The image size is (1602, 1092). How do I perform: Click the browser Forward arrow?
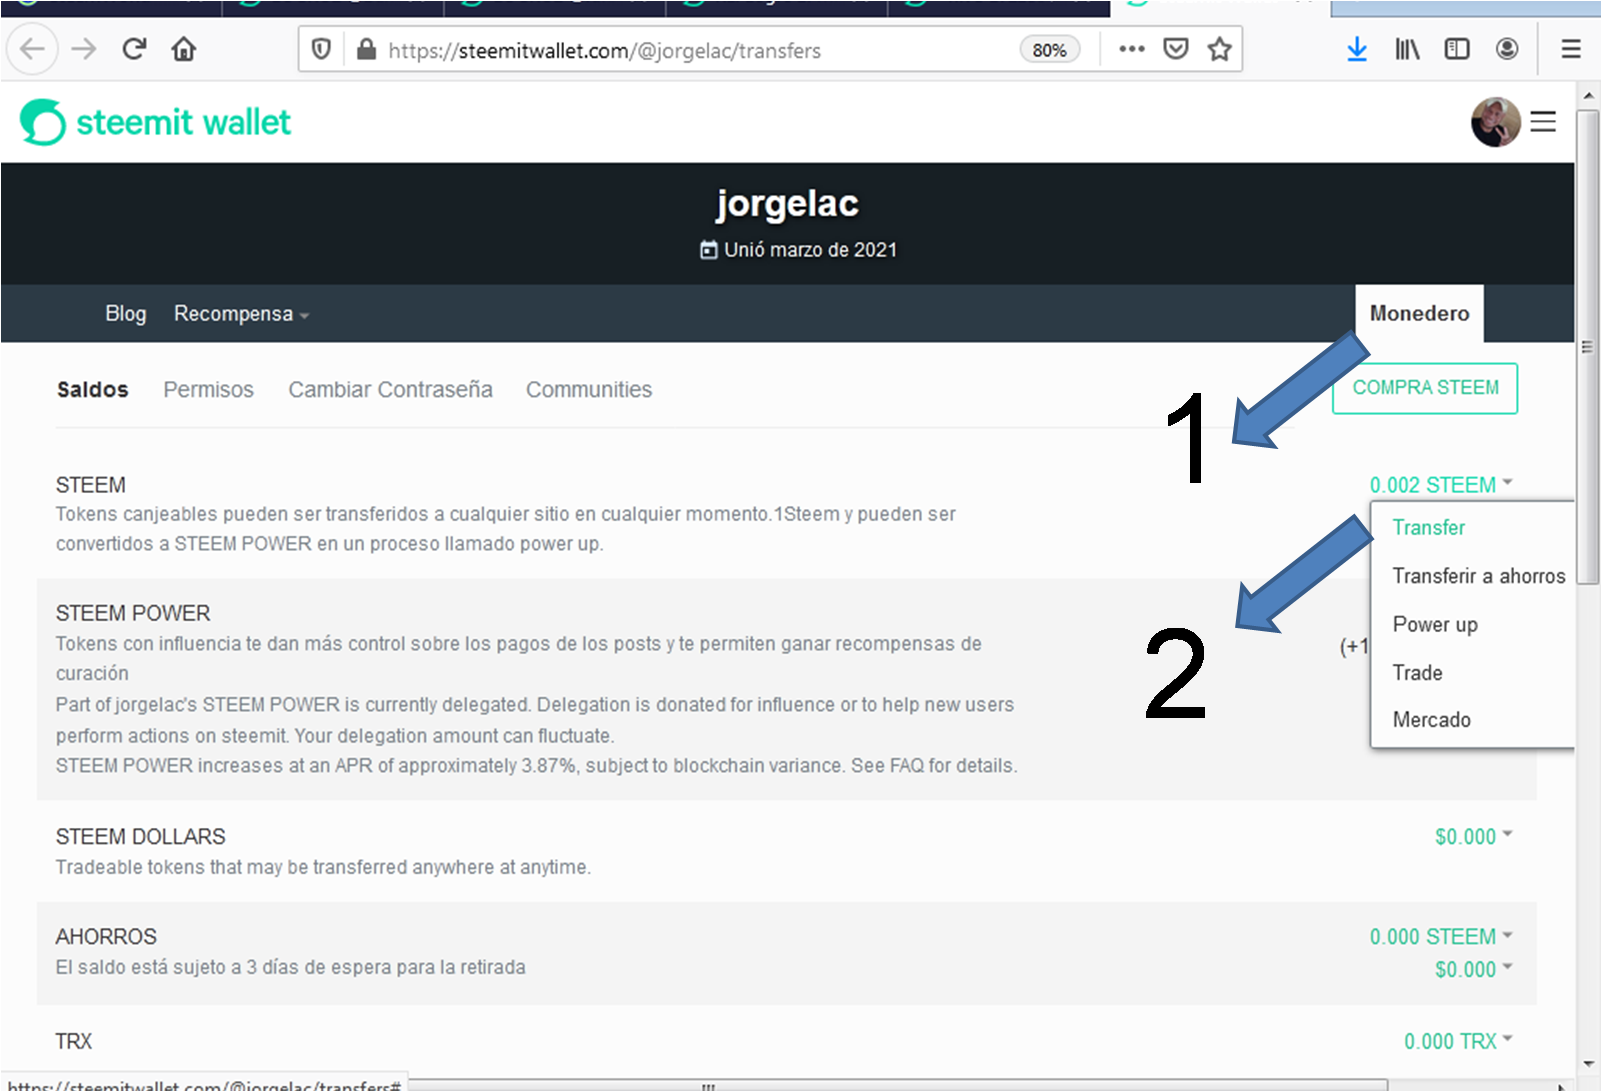click(84, 49)
